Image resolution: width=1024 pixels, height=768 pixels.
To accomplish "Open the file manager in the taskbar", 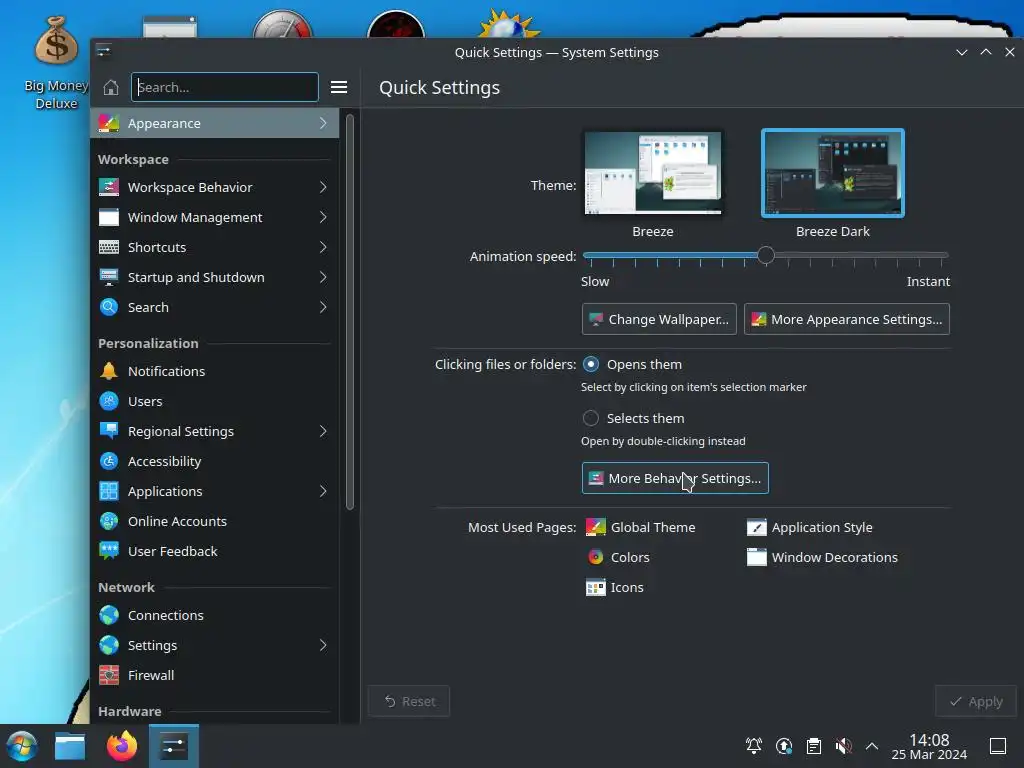I will [70, 746].
